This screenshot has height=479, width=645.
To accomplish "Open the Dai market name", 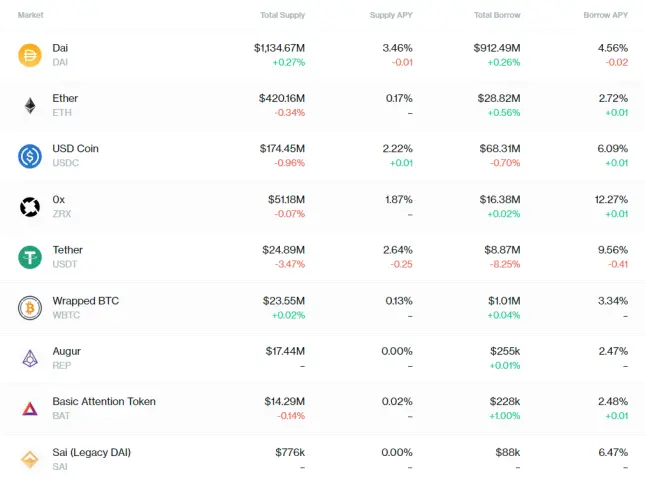I will coord(60,48).
